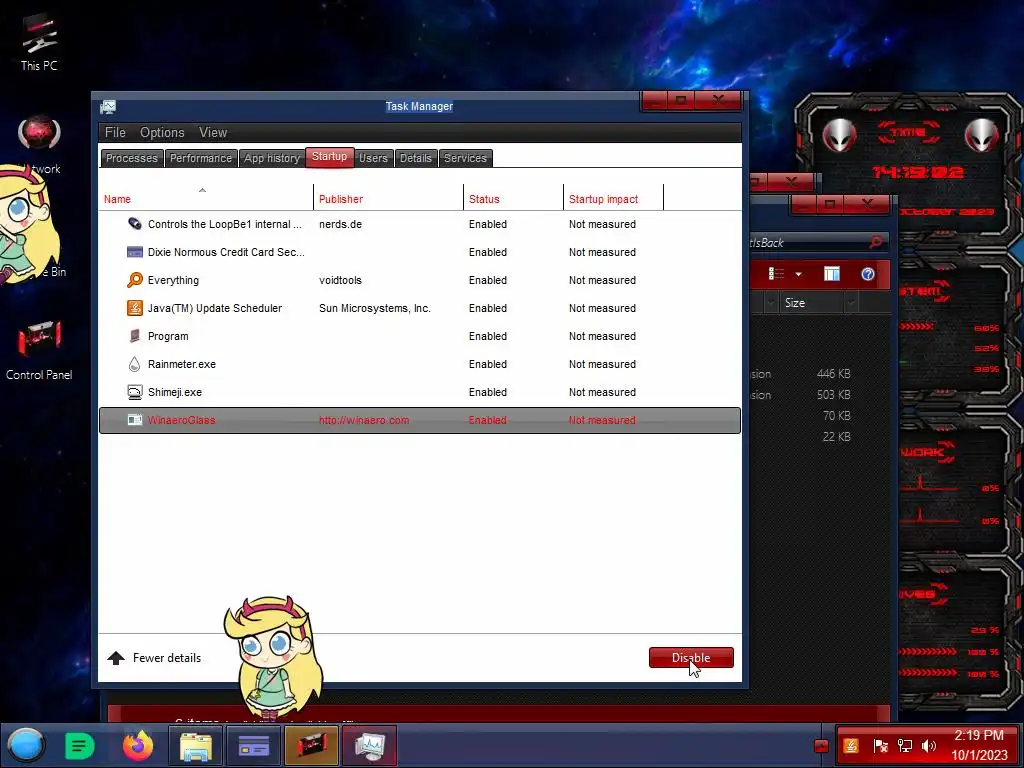Click the volume speaker tray icon
Image resolution: width=1024 pixels, height=768 pixels.
929,746
